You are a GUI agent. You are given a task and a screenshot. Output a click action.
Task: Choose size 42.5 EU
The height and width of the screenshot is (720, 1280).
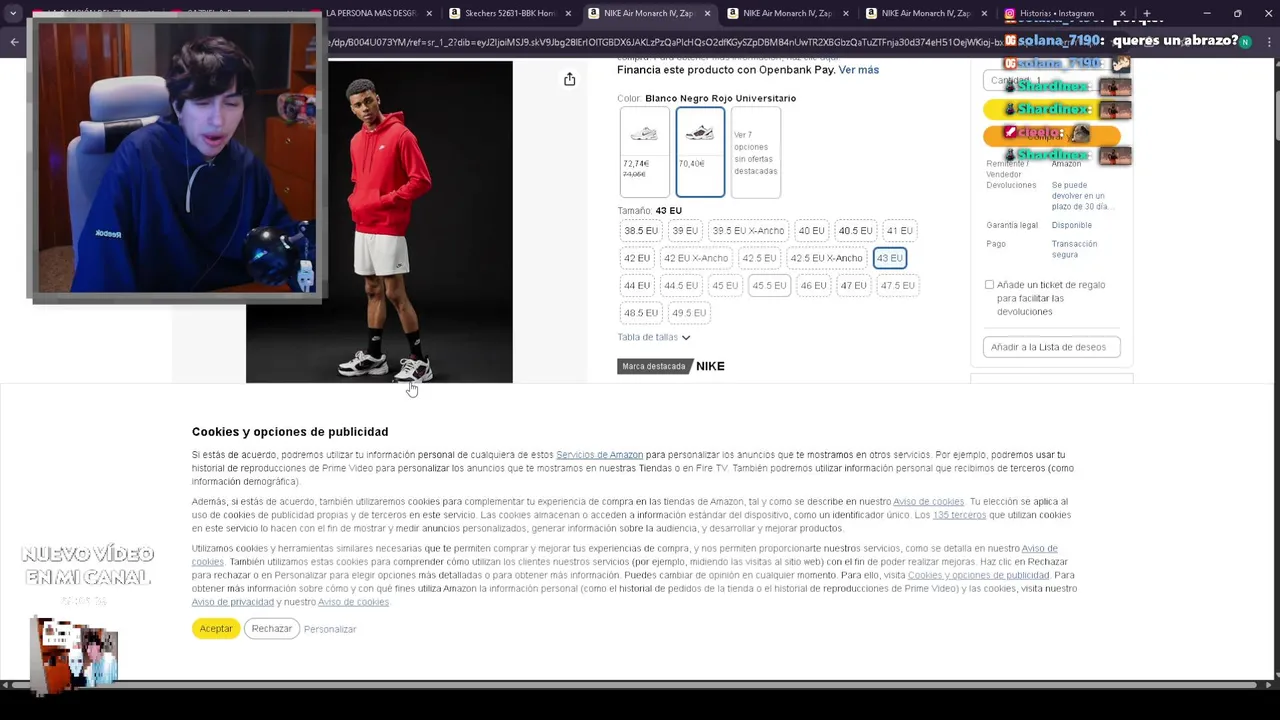pos(759,258)
